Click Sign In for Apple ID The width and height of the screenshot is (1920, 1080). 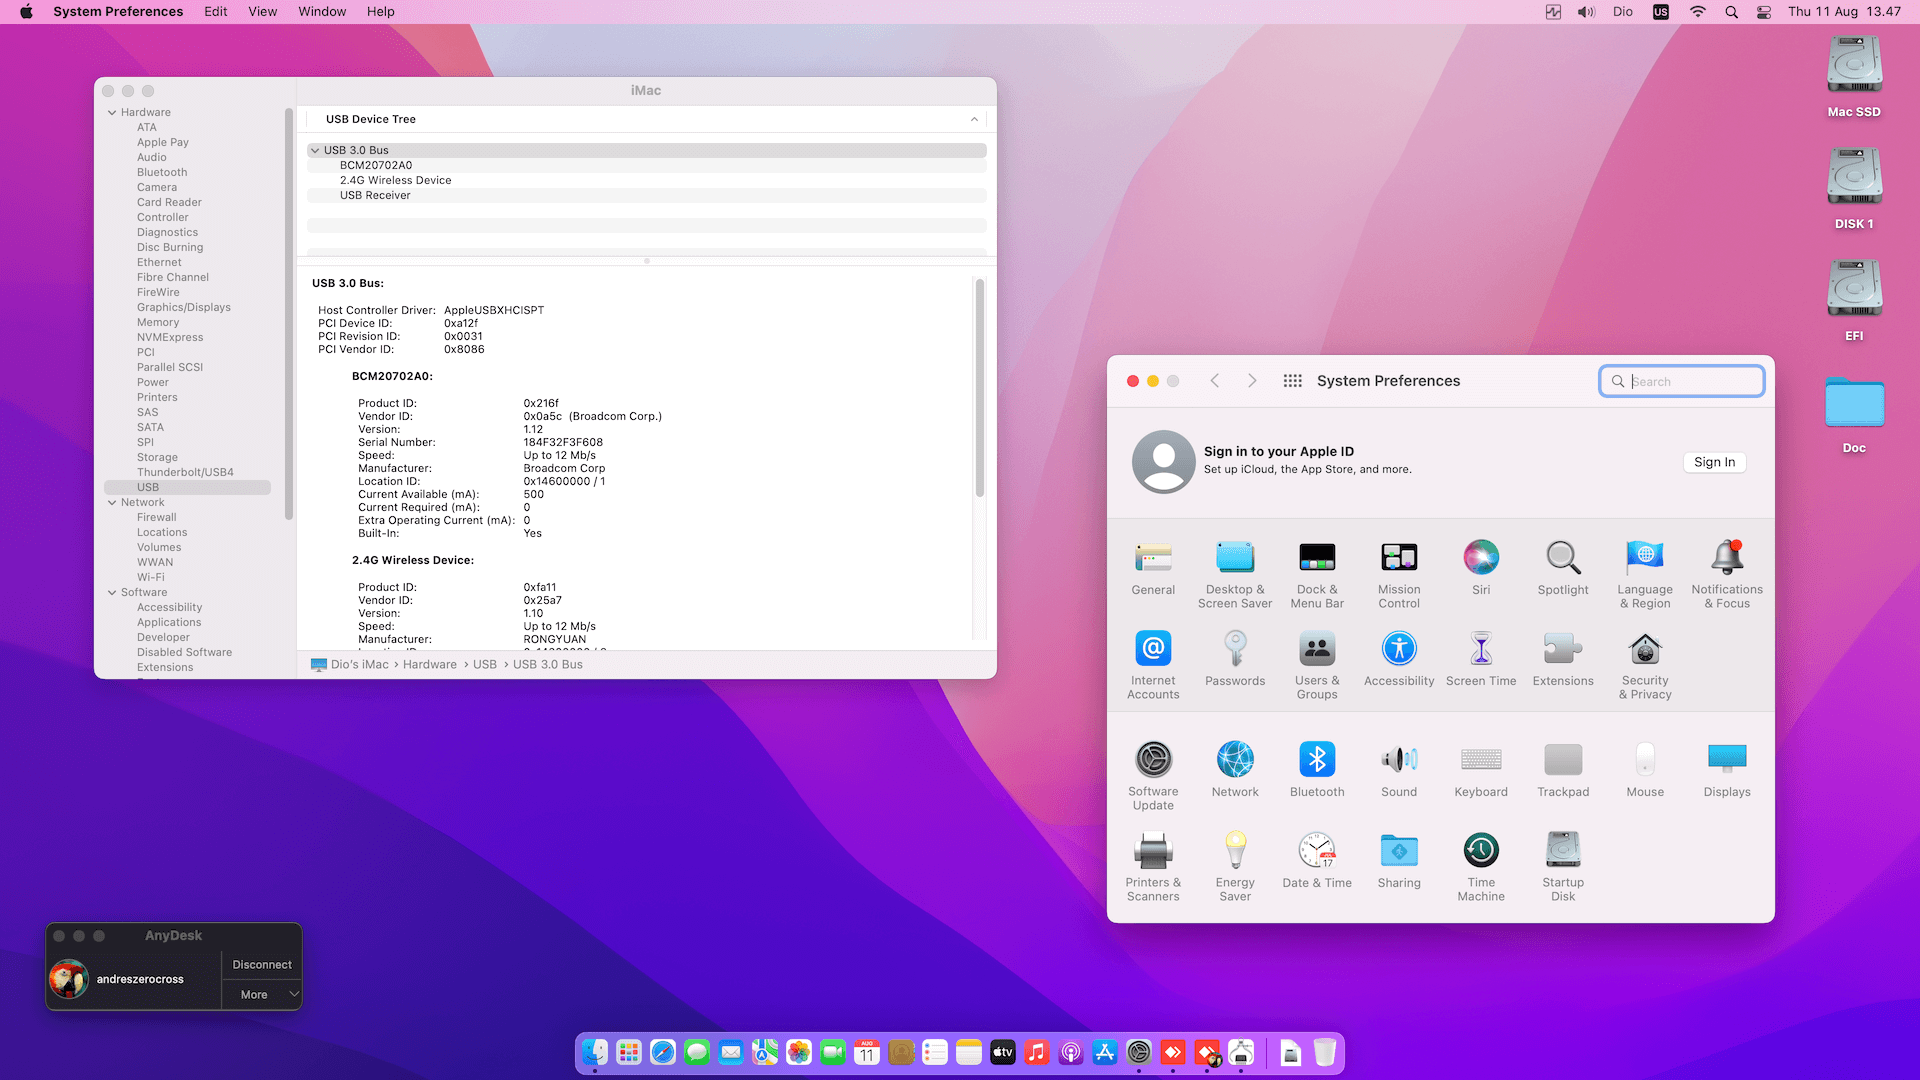tap(1714, 462)
